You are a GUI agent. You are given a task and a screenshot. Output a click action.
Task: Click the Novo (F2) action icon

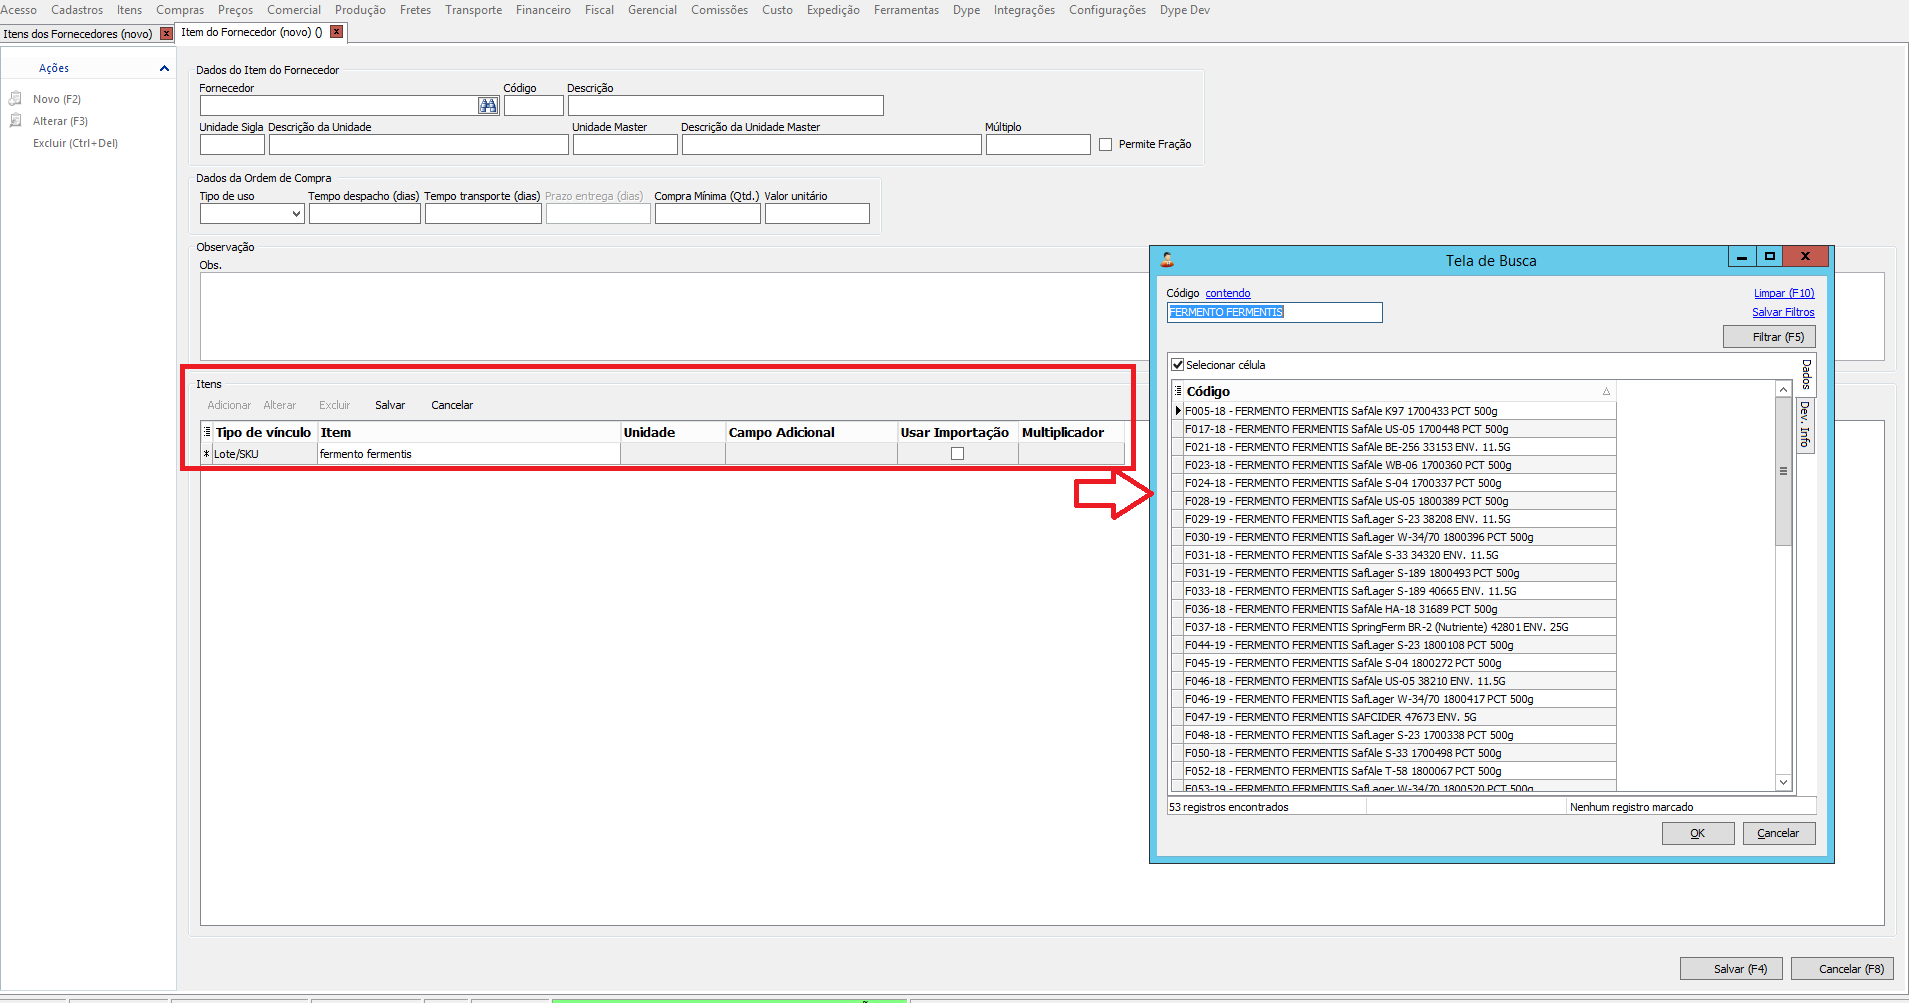point(16,99)
